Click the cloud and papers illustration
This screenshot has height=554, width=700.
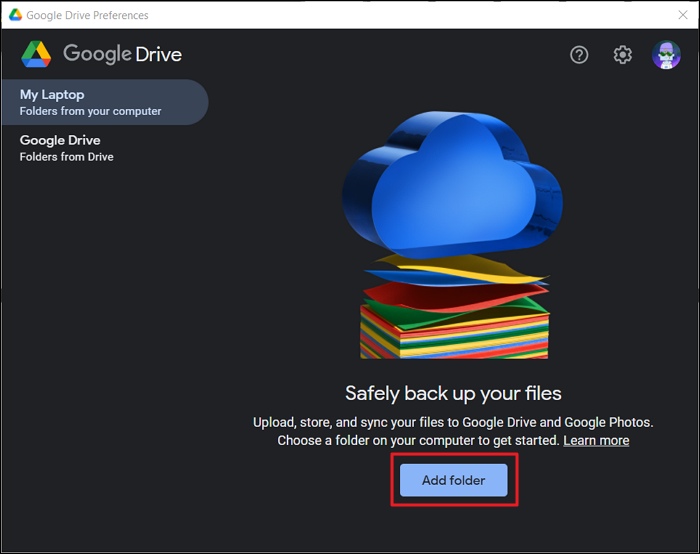[x=452, y=235]
